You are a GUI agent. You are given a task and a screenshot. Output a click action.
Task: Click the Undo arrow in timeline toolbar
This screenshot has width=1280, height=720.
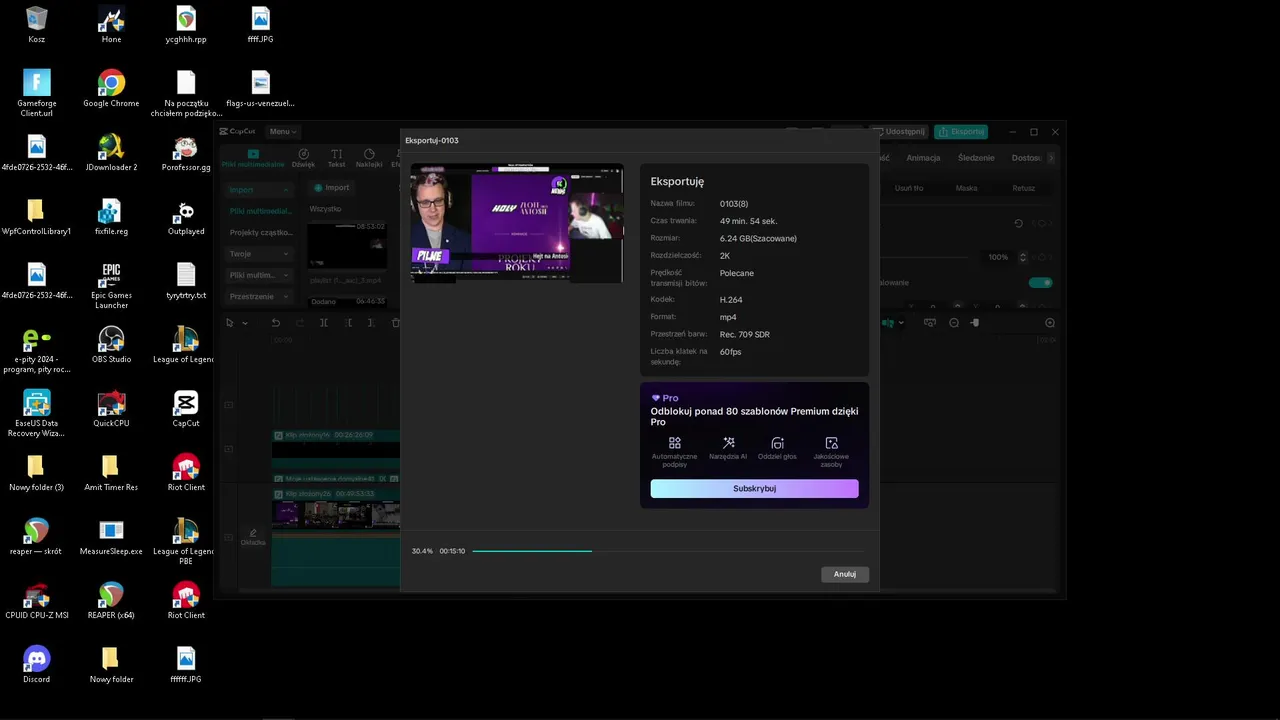[276, 323]
